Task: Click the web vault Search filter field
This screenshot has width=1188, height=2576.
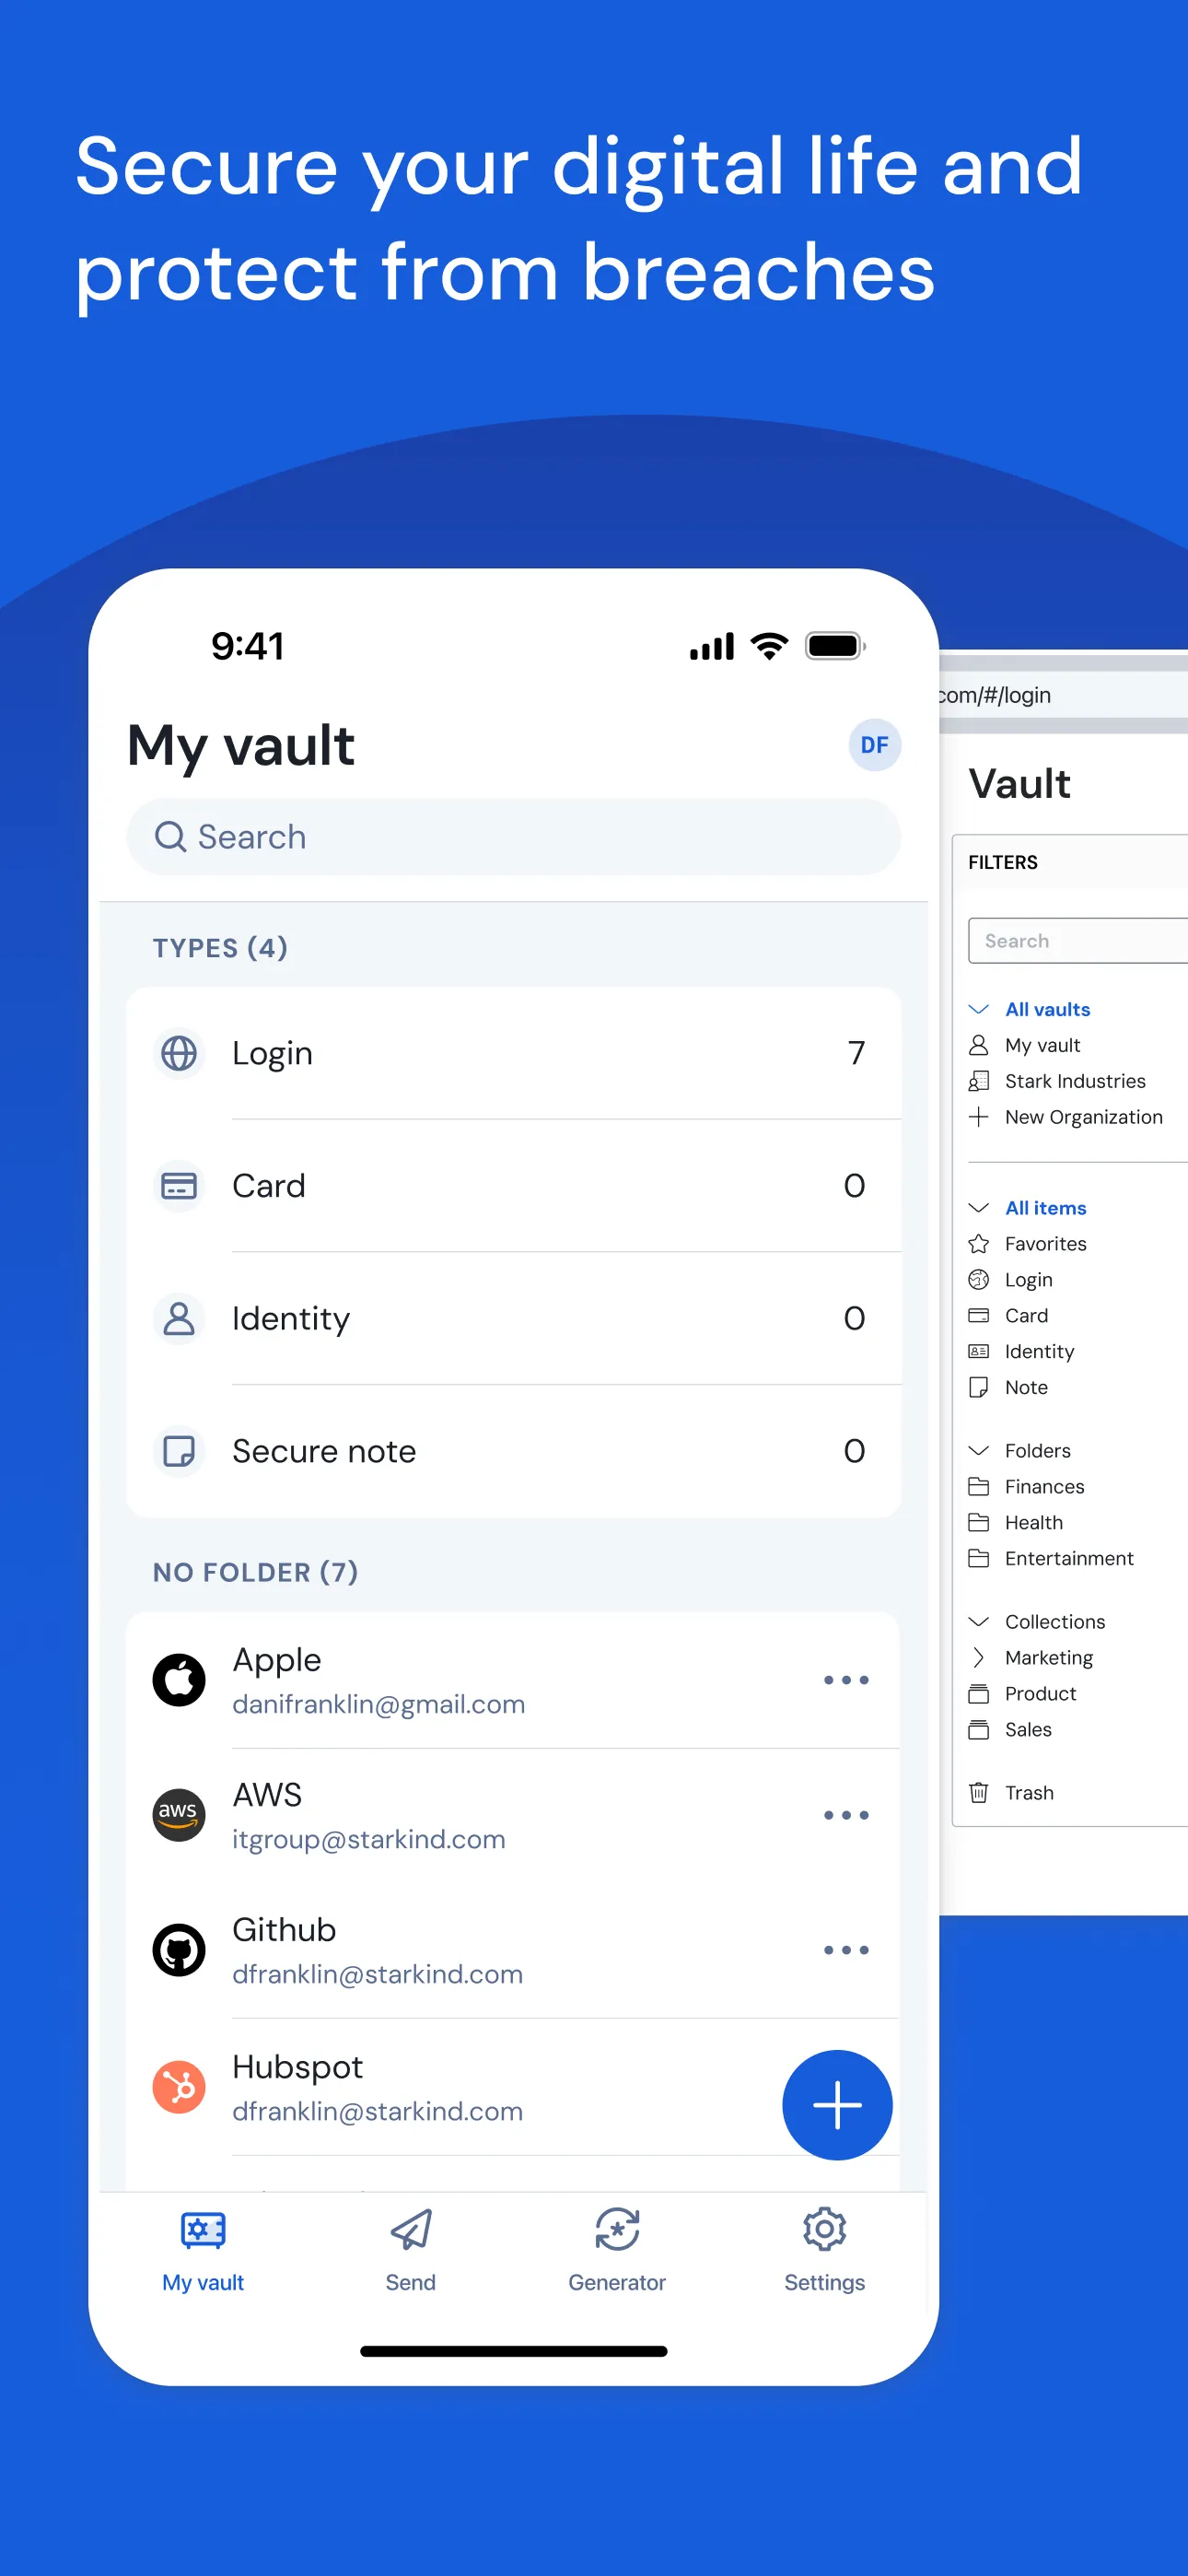Action: coord(1078,941)
